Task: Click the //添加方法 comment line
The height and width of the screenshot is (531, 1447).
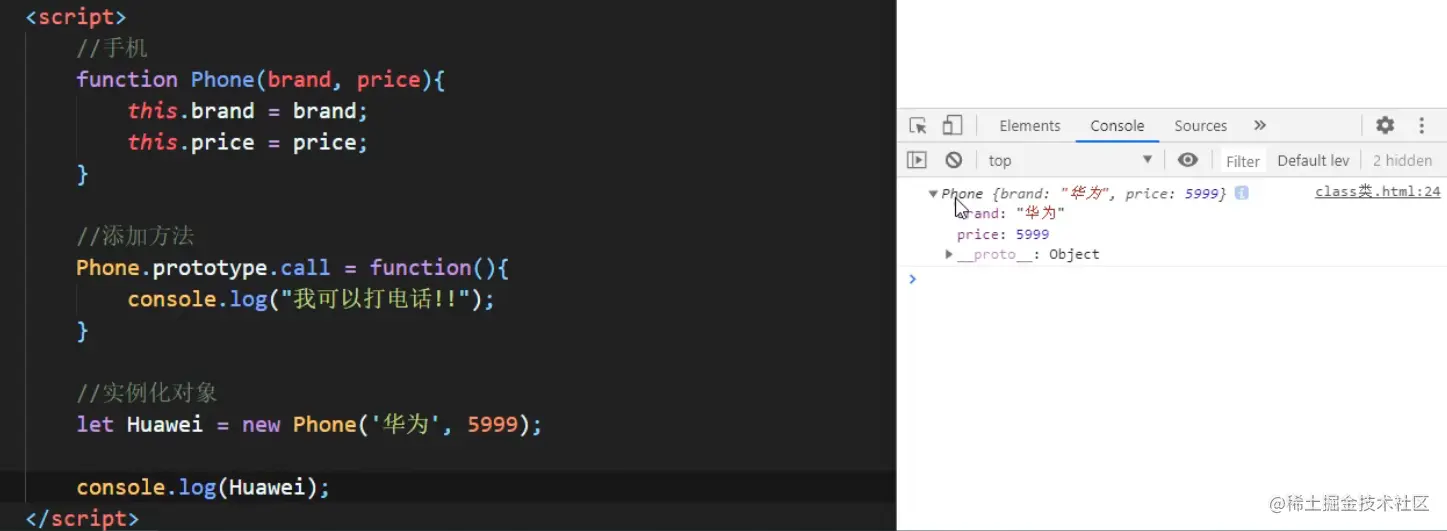Action: (x=135, y=236)
